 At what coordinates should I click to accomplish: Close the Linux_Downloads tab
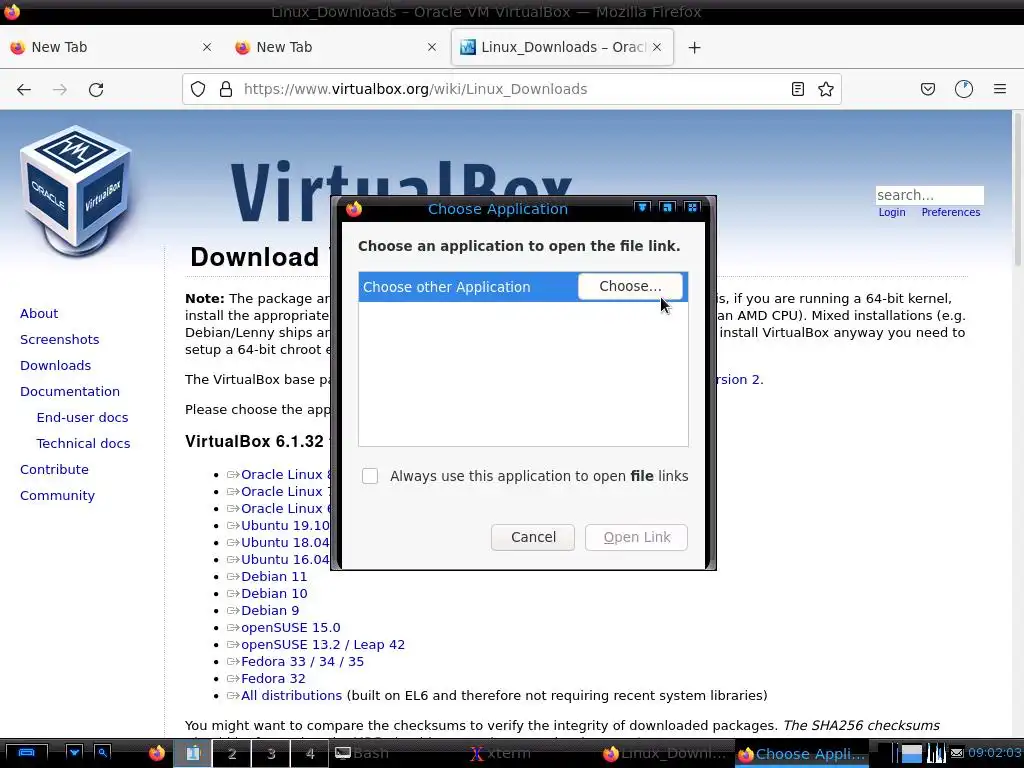coord(657,47)
